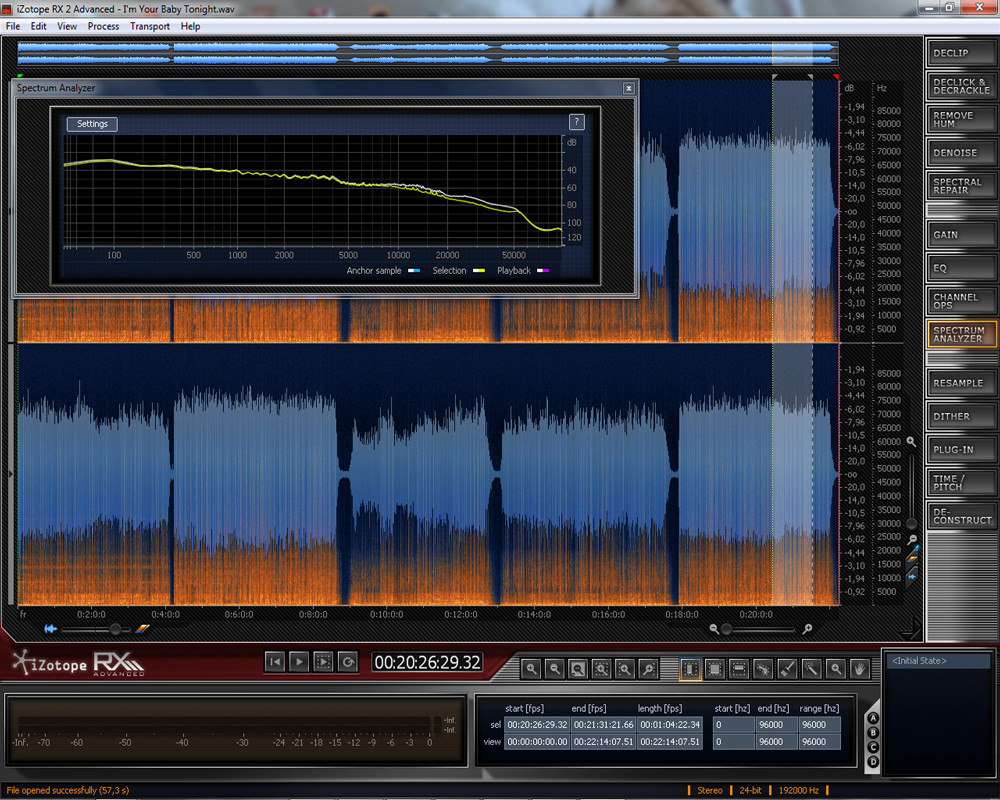Open the Transport menu
Screen dimensions: 1000x800
150,26
